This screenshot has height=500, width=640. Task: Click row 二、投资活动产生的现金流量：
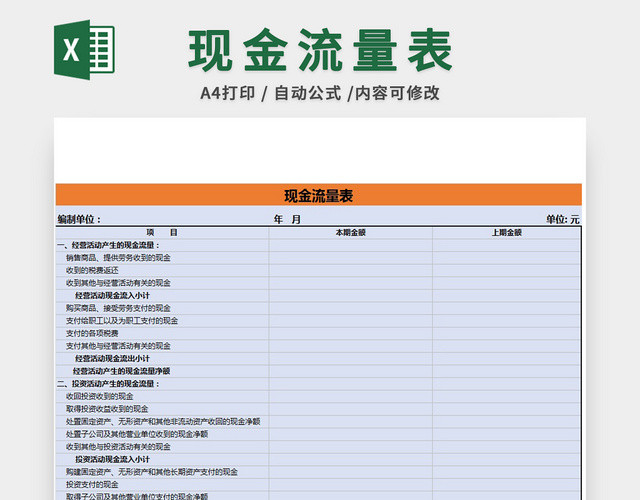point(318,384)
